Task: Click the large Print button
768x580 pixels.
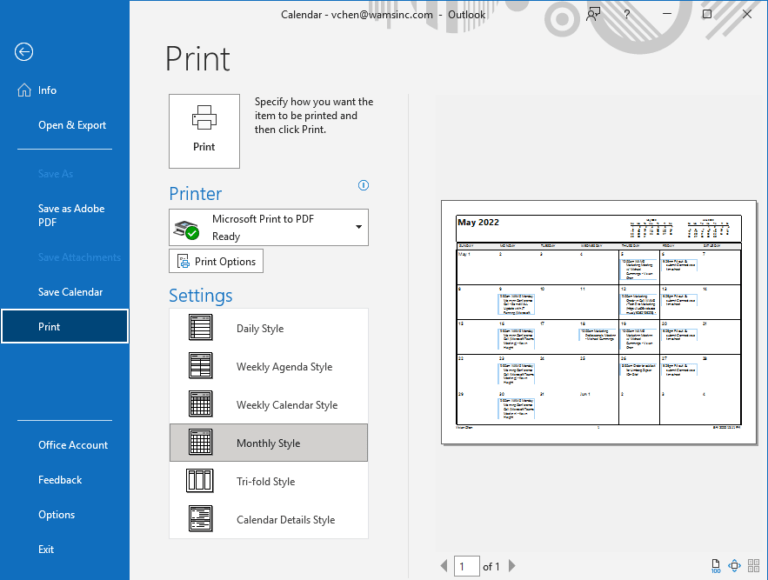Action: click(x=204, y=131)
